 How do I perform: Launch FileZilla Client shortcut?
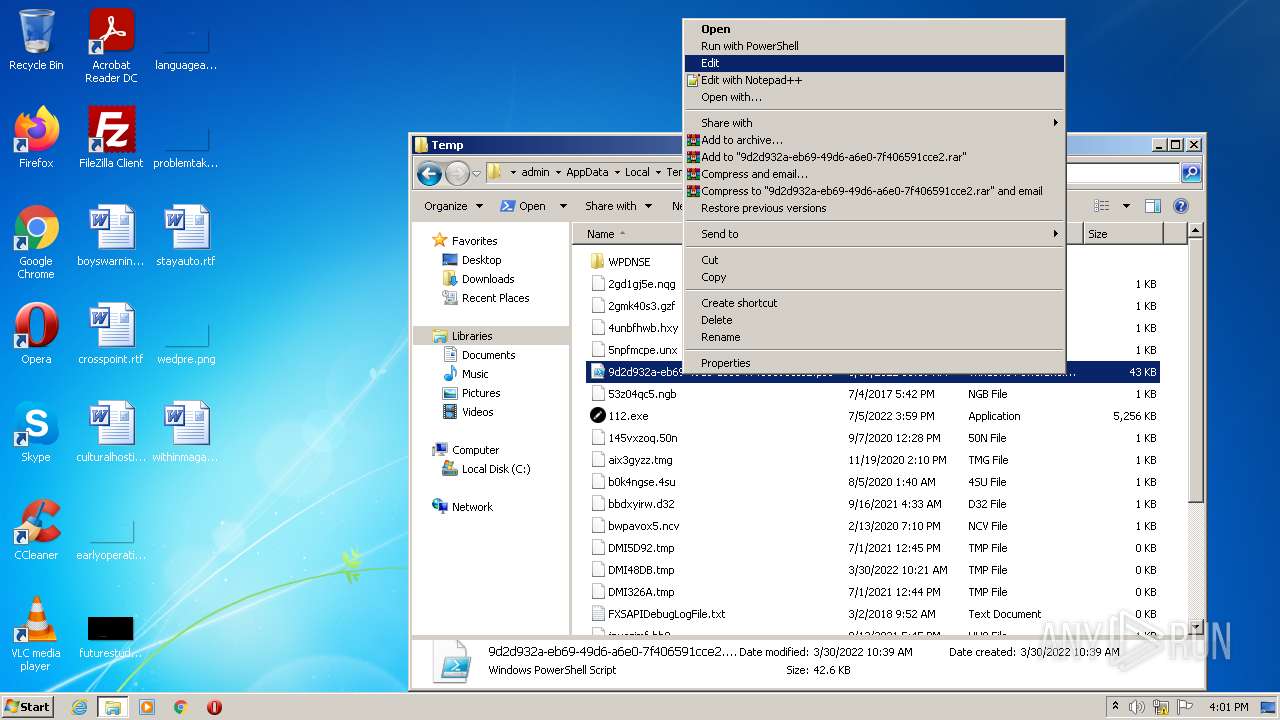(111, 138)
